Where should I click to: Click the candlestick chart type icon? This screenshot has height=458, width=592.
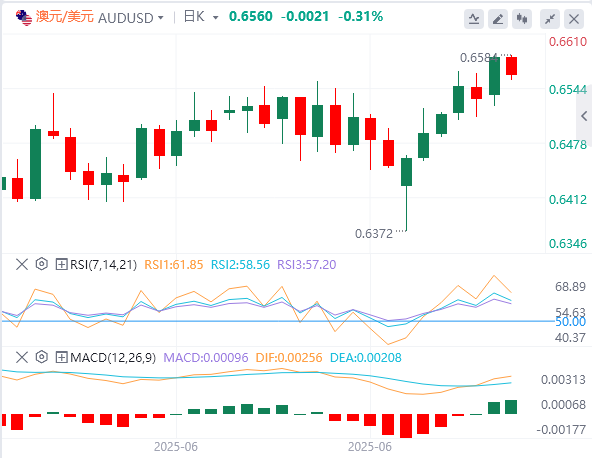(x=522, y=19)
